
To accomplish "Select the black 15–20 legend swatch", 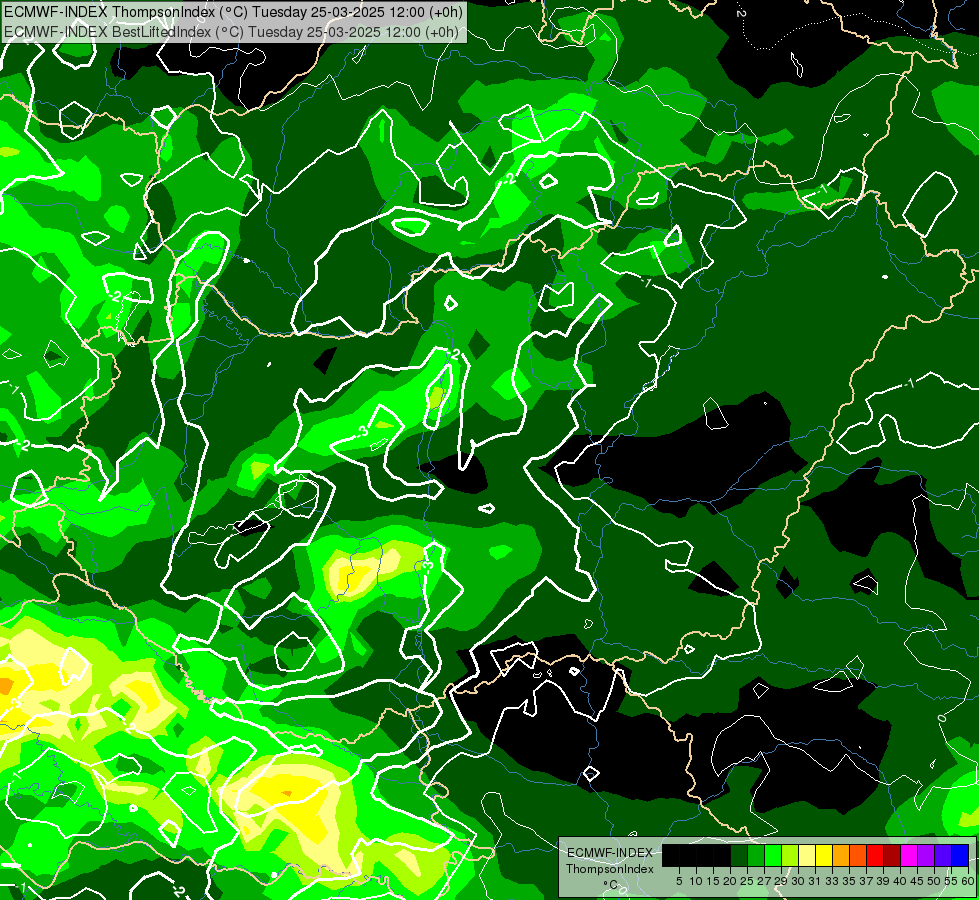I will (x=722, y=855).
